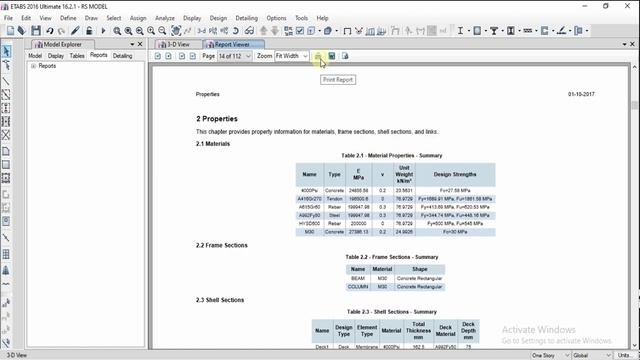This screenshot has height=360, width=640.
Task: Click the Units button in status bar
Action: click(623, 356)
